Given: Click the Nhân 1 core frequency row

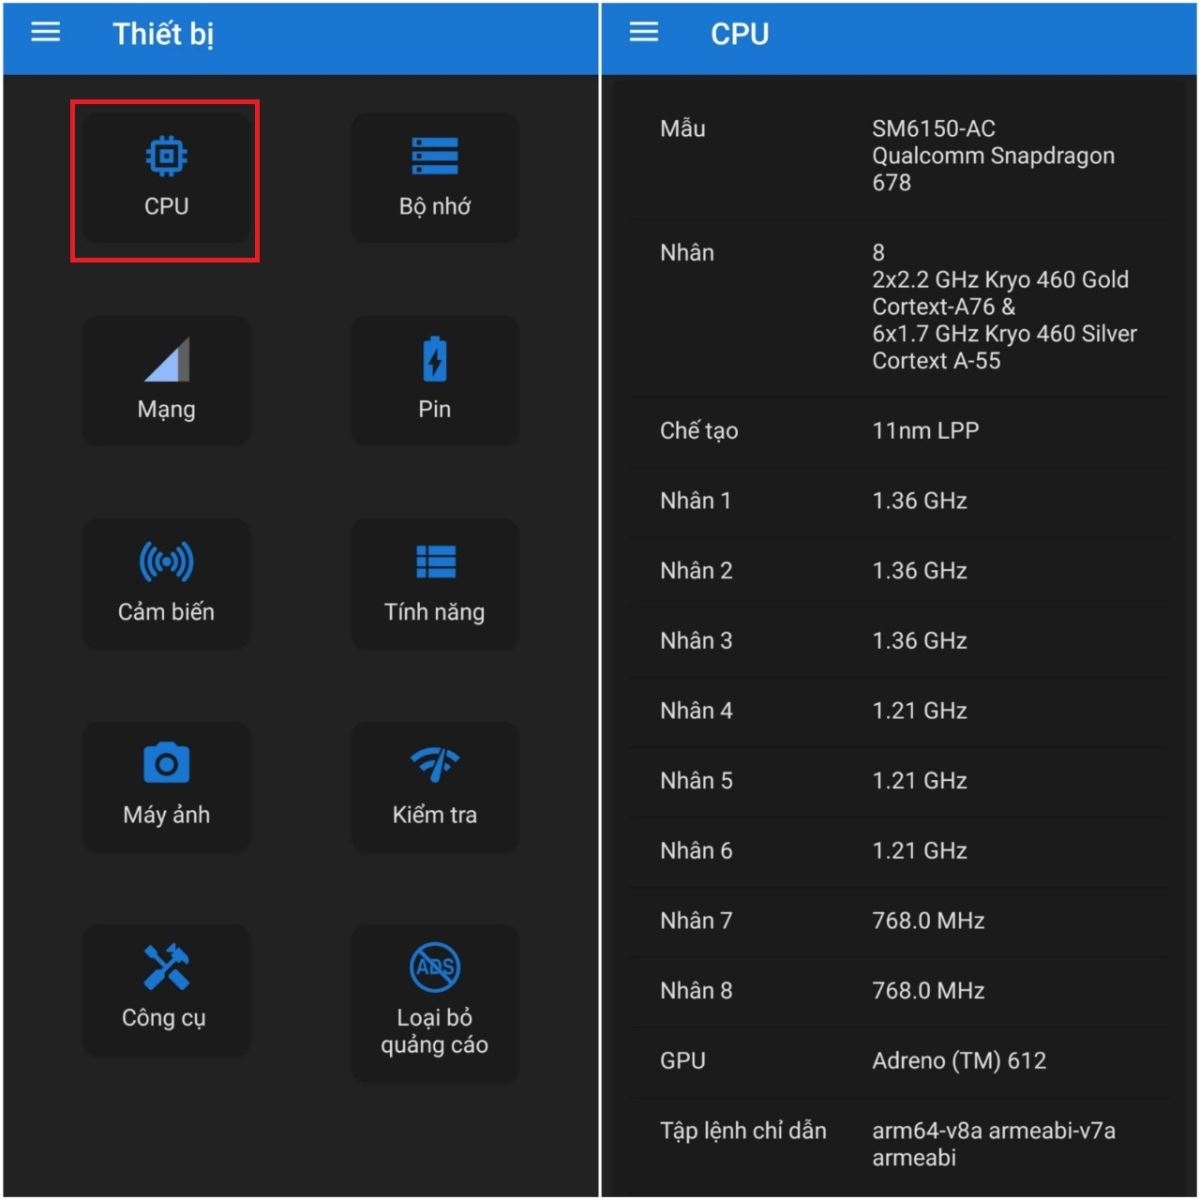Looking at the screenshot, I should [x=900, y=500].
